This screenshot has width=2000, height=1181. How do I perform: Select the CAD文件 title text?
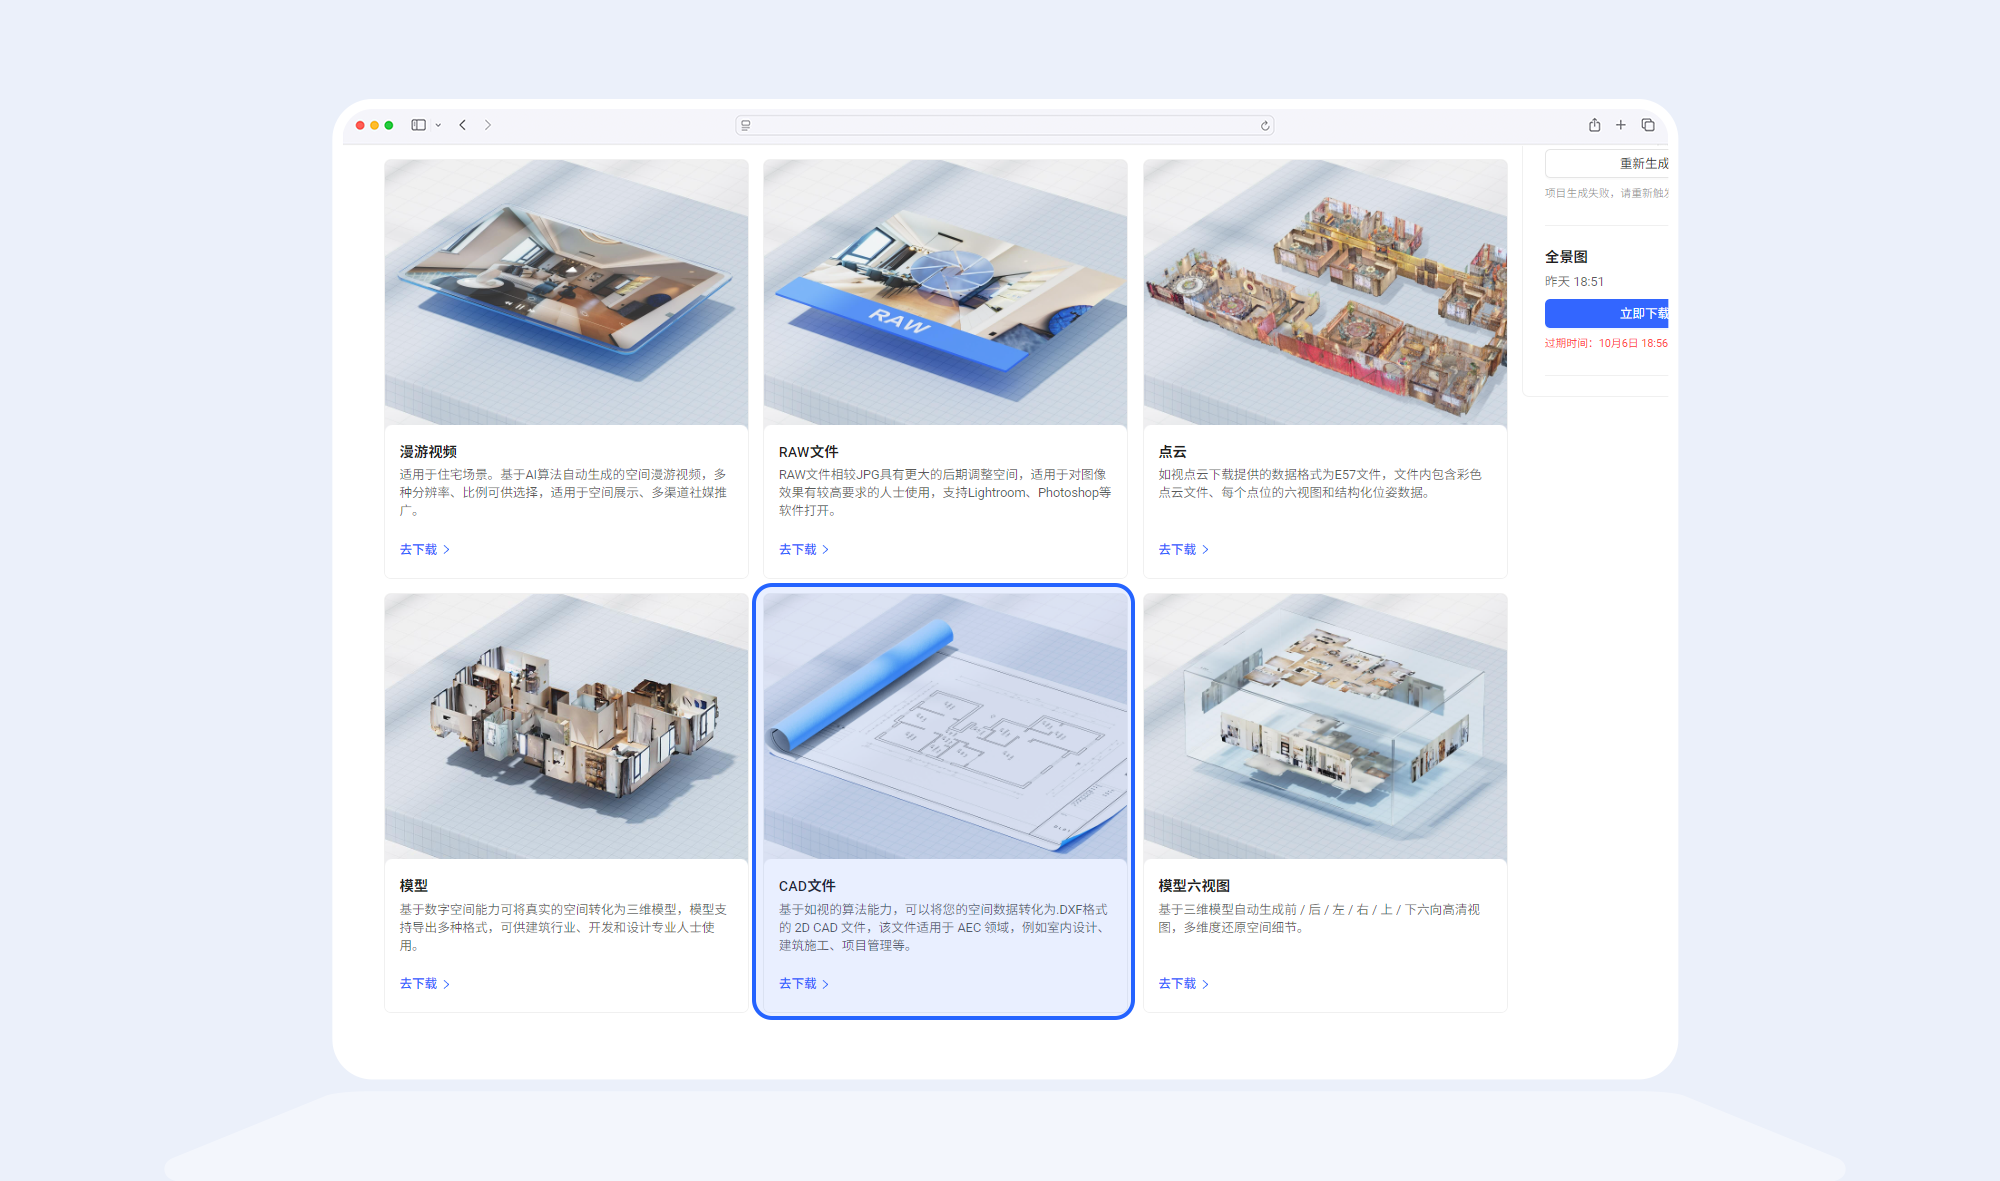(x=807, y=886)
